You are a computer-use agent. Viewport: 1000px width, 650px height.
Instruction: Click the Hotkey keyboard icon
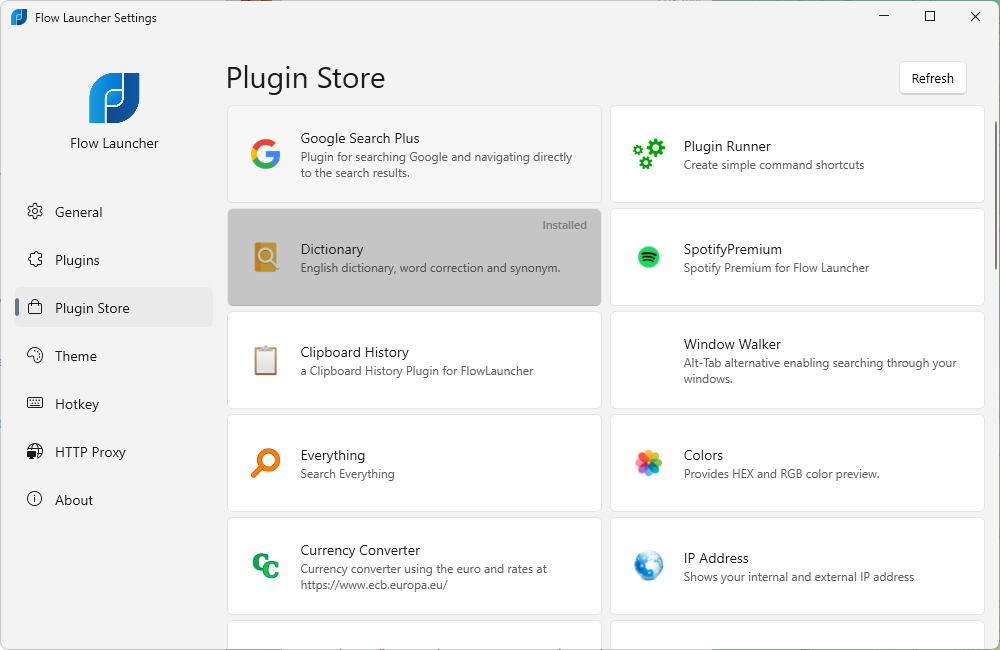[35, 403]
